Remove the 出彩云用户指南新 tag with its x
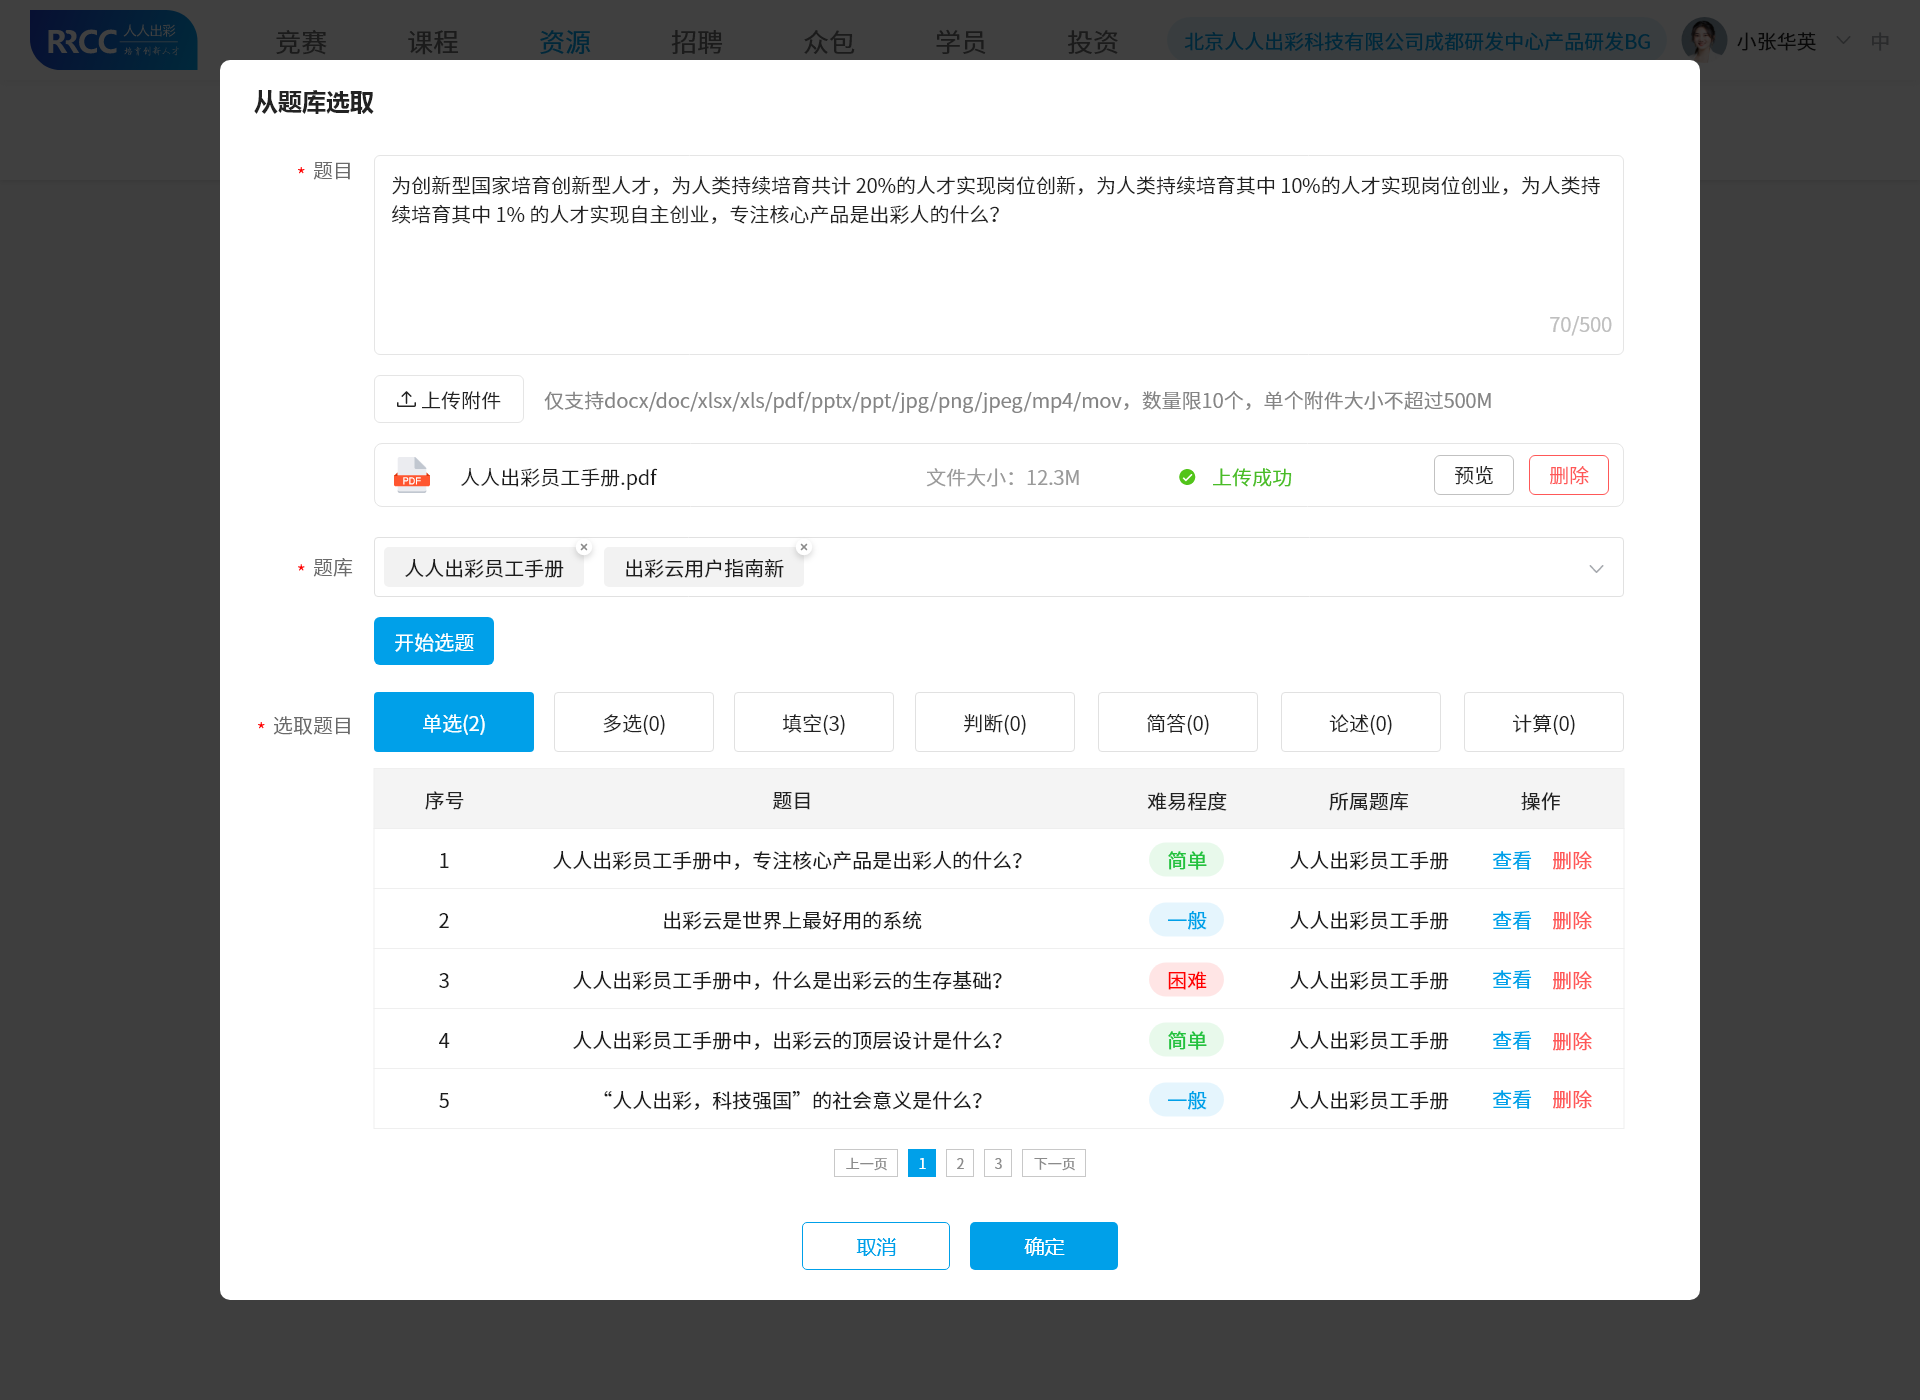 coord(804,547)
